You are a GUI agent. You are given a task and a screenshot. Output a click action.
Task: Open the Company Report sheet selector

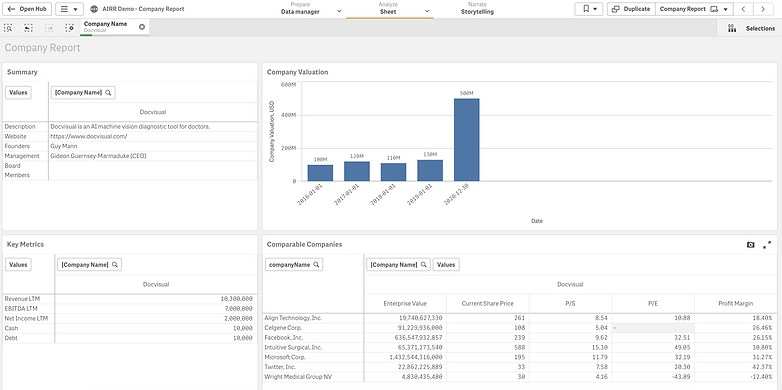click(x=694, y=9)
